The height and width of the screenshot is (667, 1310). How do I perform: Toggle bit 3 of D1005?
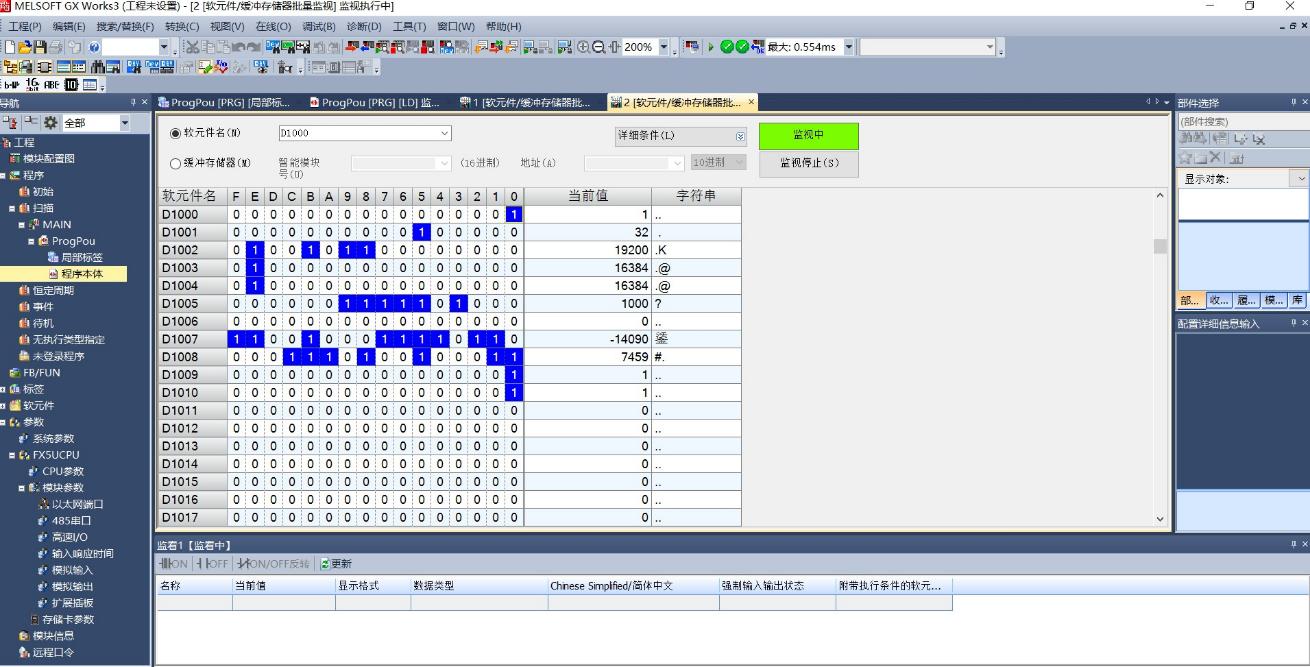(459, 304)
